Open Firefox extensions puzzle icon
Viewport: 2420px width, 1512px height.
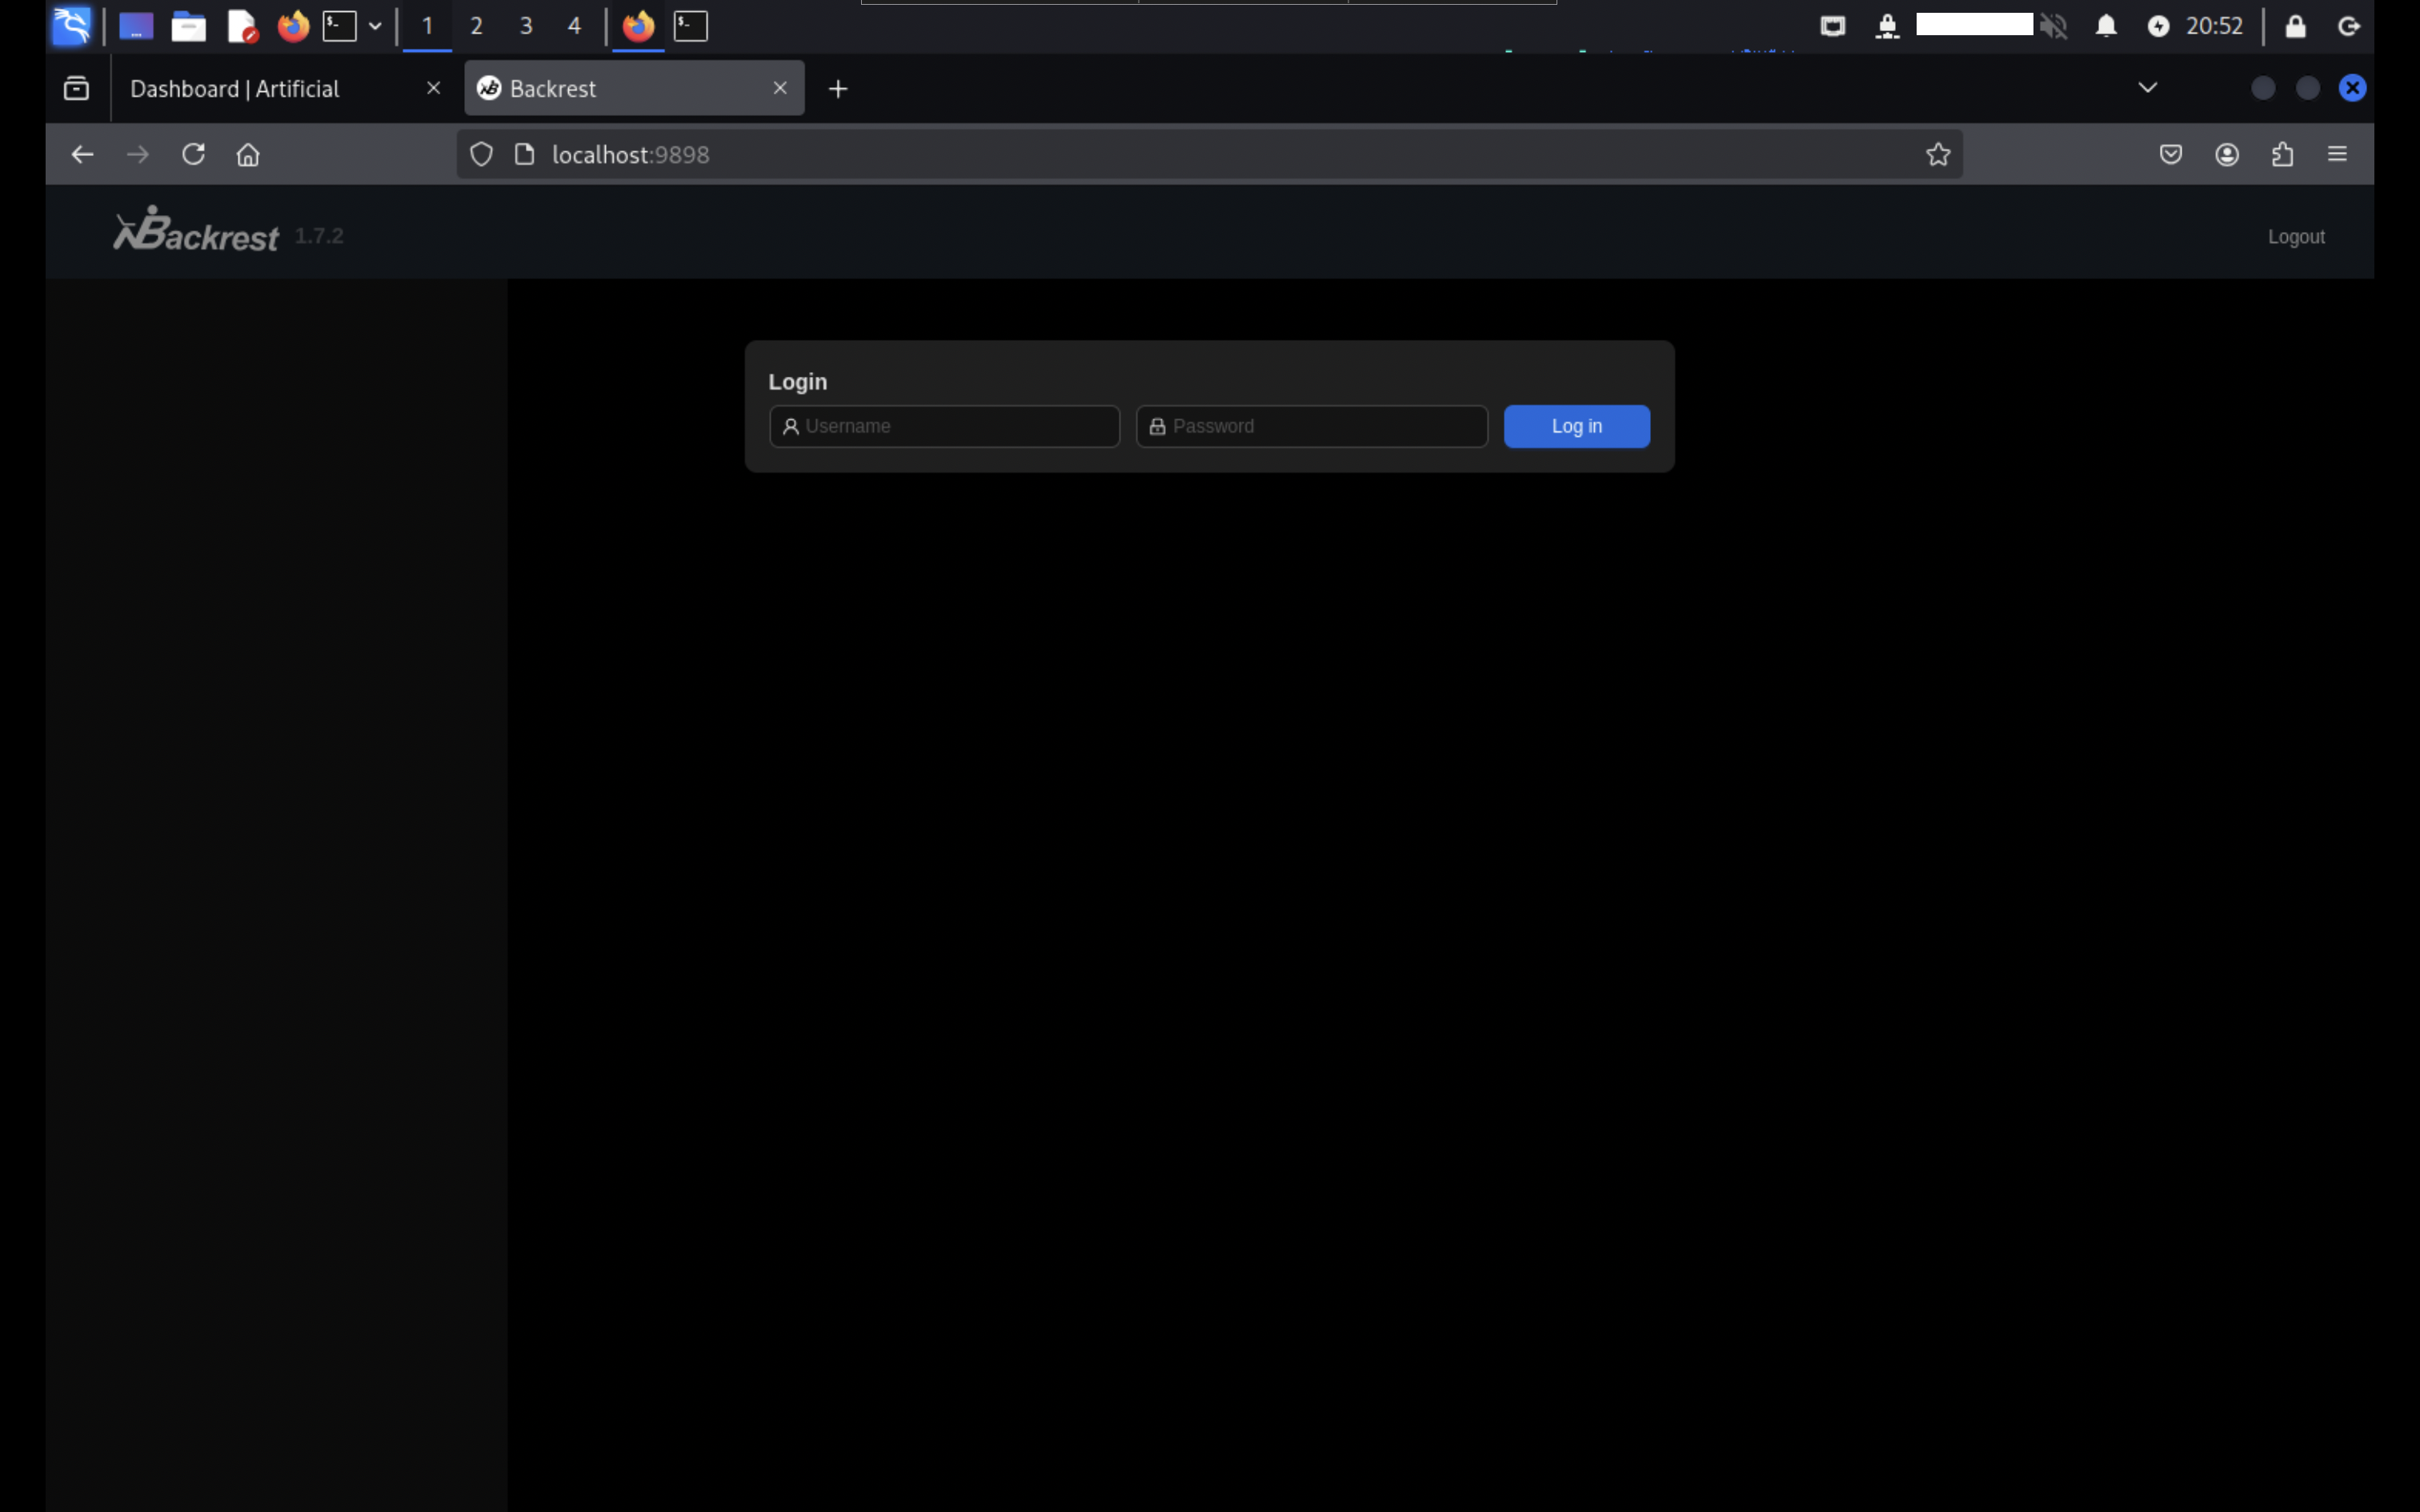coord(2282,154)
